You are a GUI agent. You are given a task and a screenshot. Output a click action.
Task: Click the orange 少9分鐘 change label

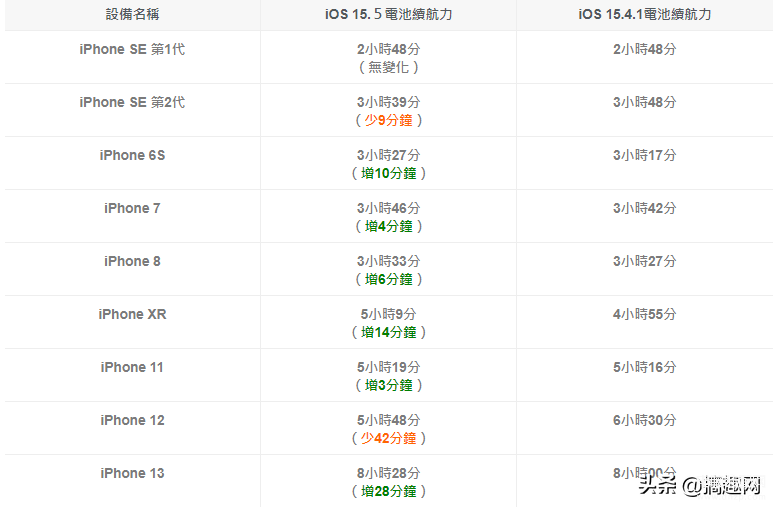click(x=388, y=120)
